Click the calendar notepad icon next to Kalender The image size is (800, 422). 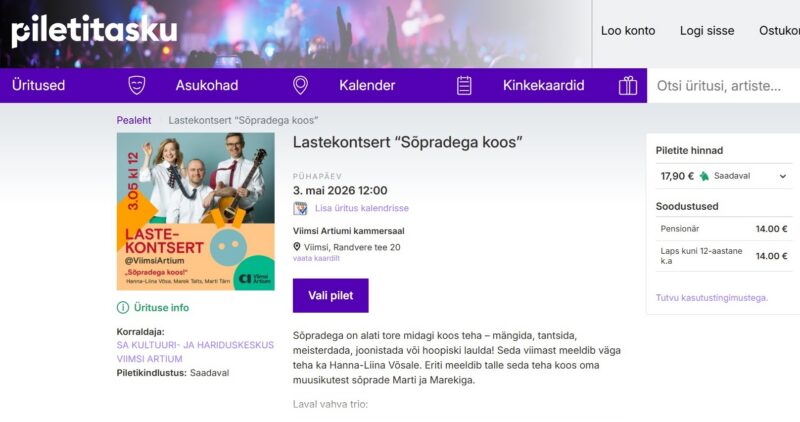464,85
